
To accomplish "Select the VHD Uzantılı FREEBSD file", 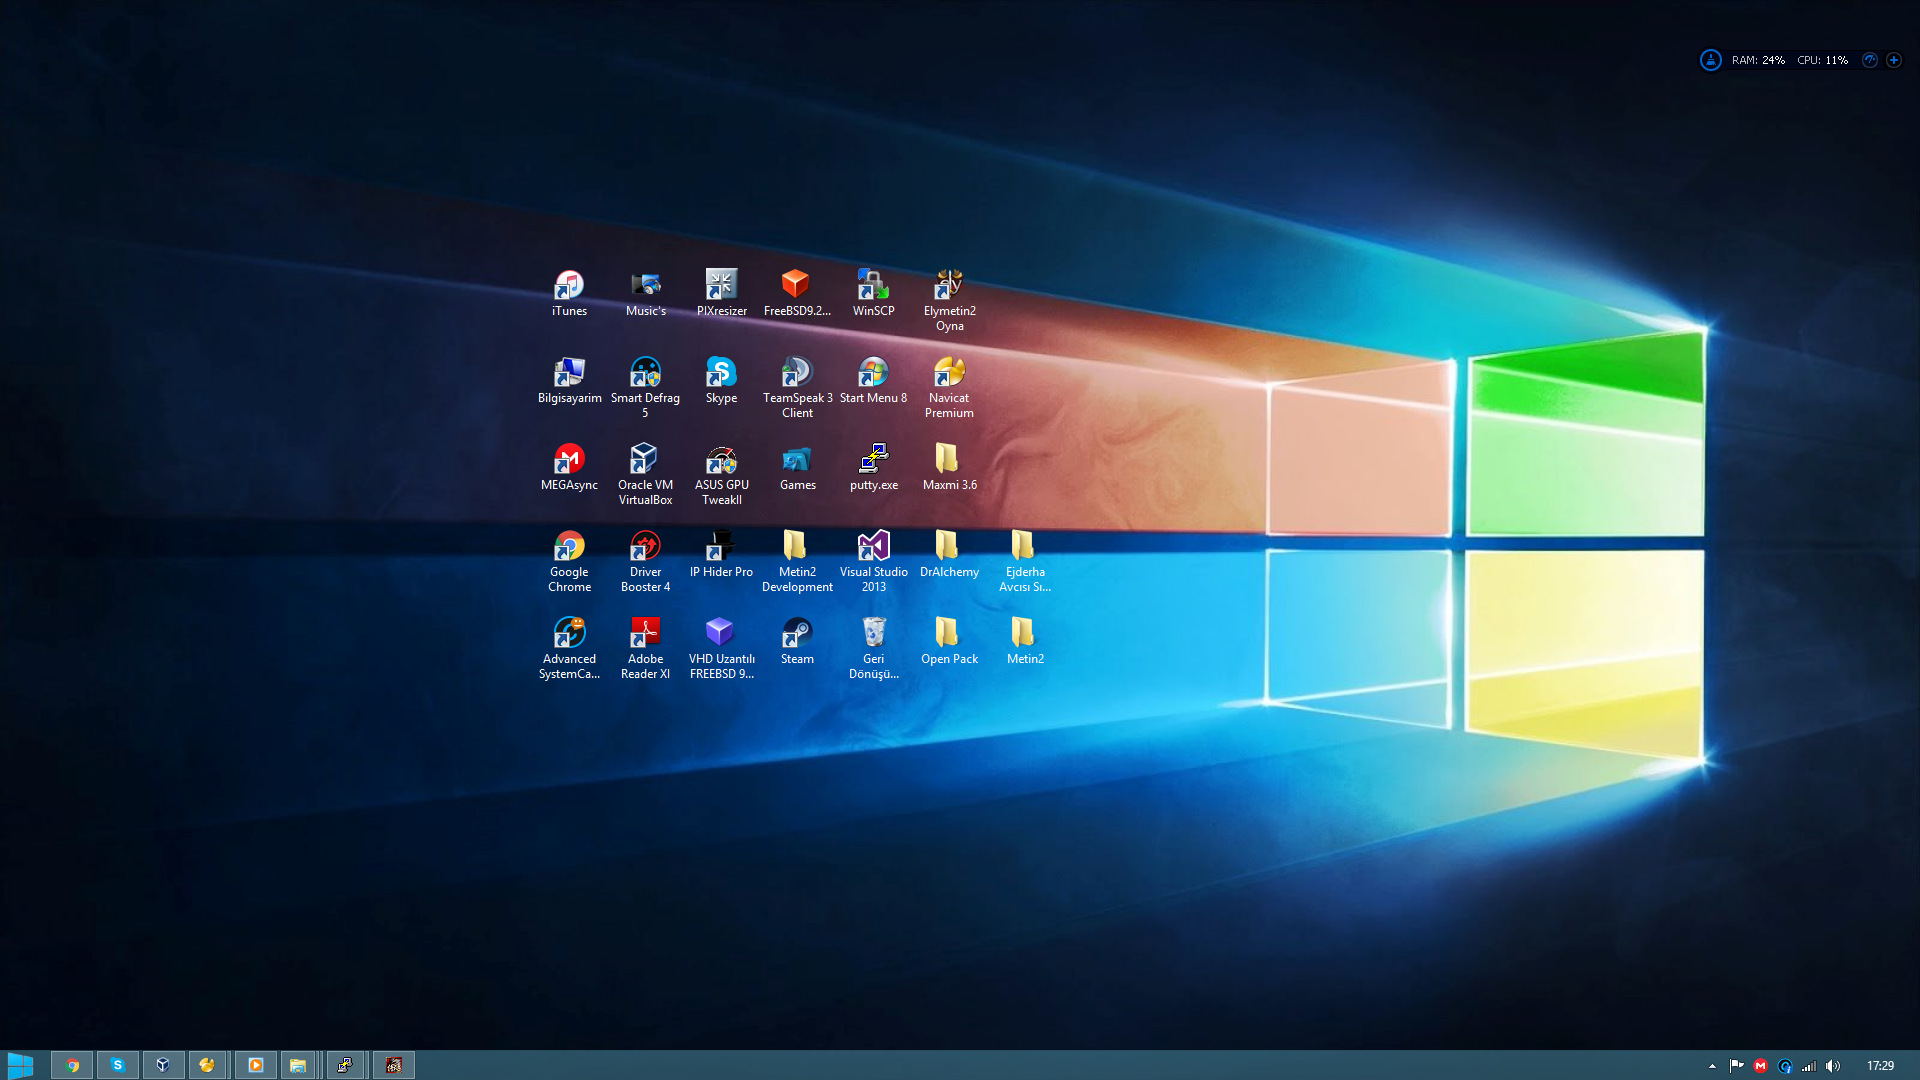I will pos(721,648).
